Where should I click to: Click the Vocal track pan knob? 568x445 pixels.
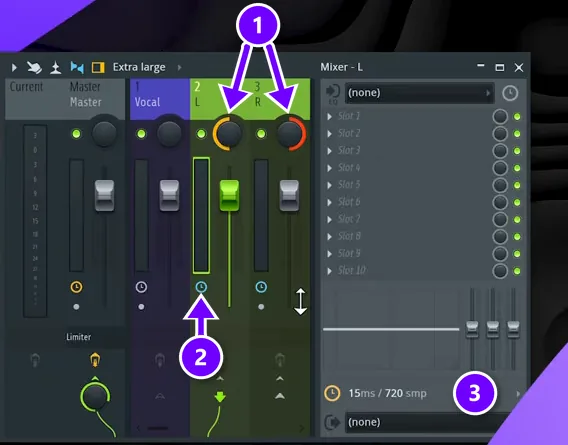click(x=169, y=133)
